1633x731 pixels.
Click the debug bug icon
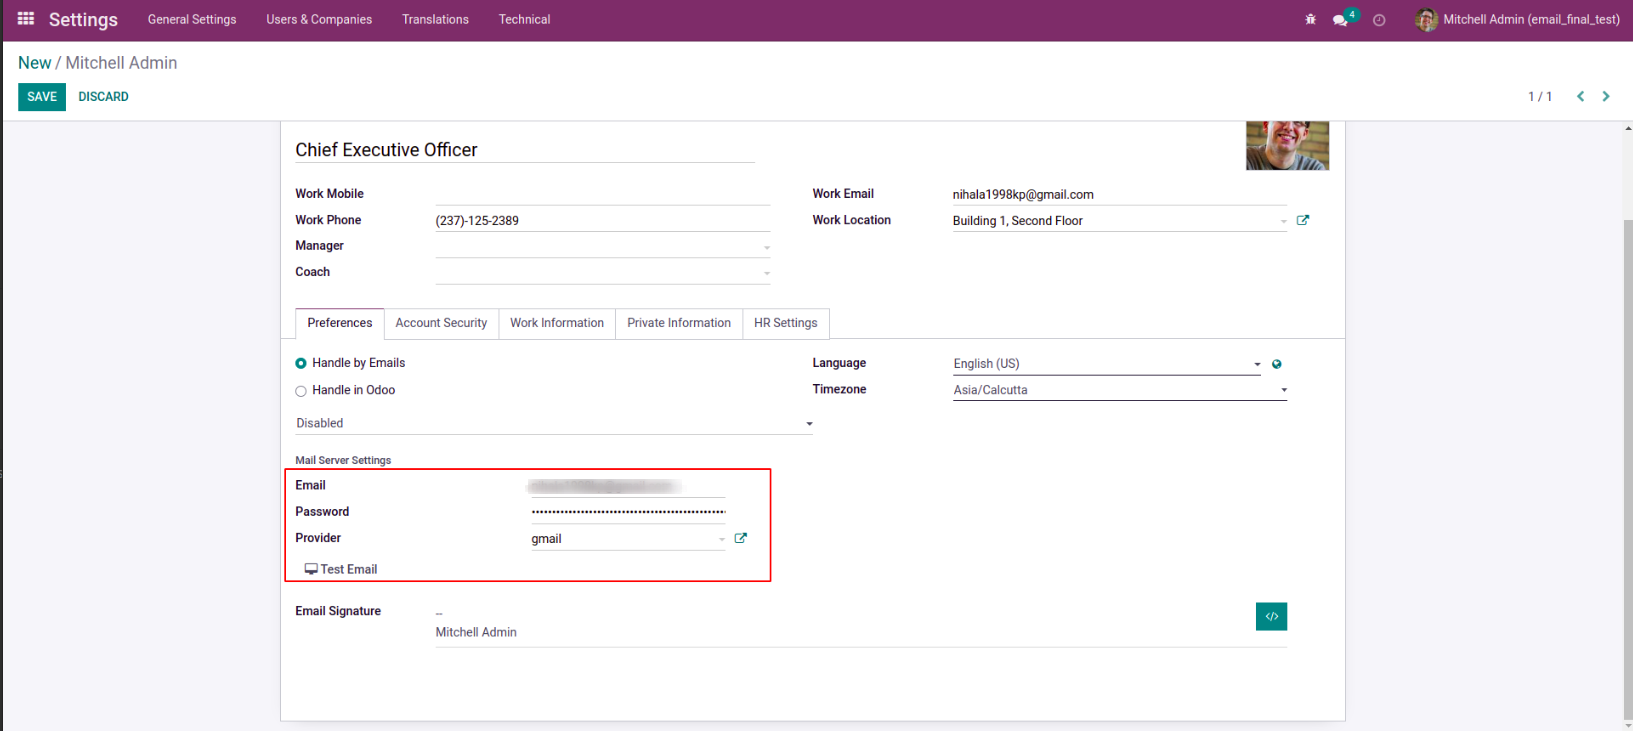[x=1310, y=20]
